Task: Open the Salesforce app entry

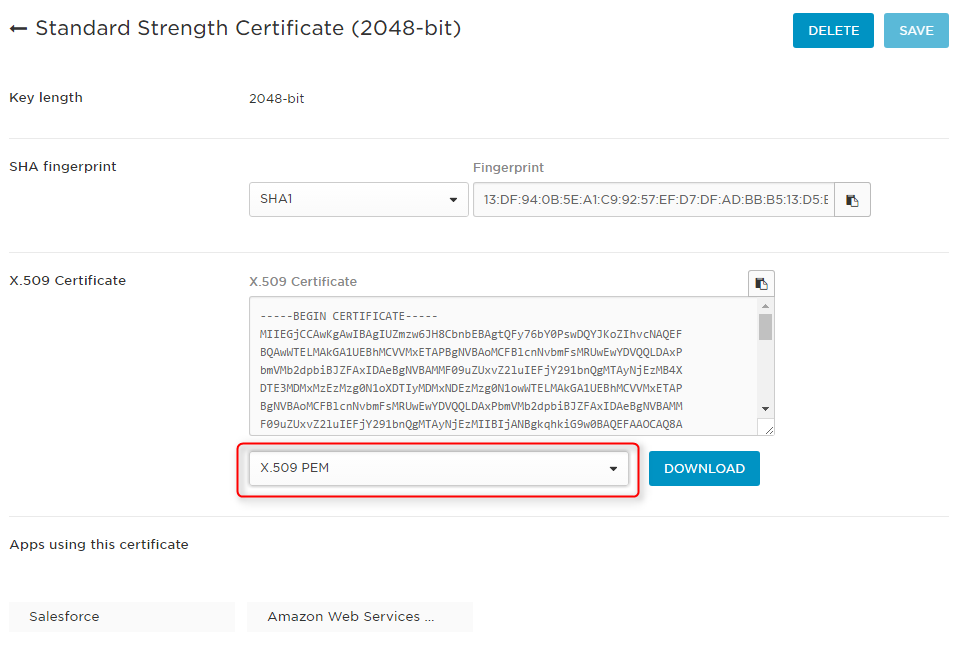Action: pyautogui.click(x=122, y=617)
